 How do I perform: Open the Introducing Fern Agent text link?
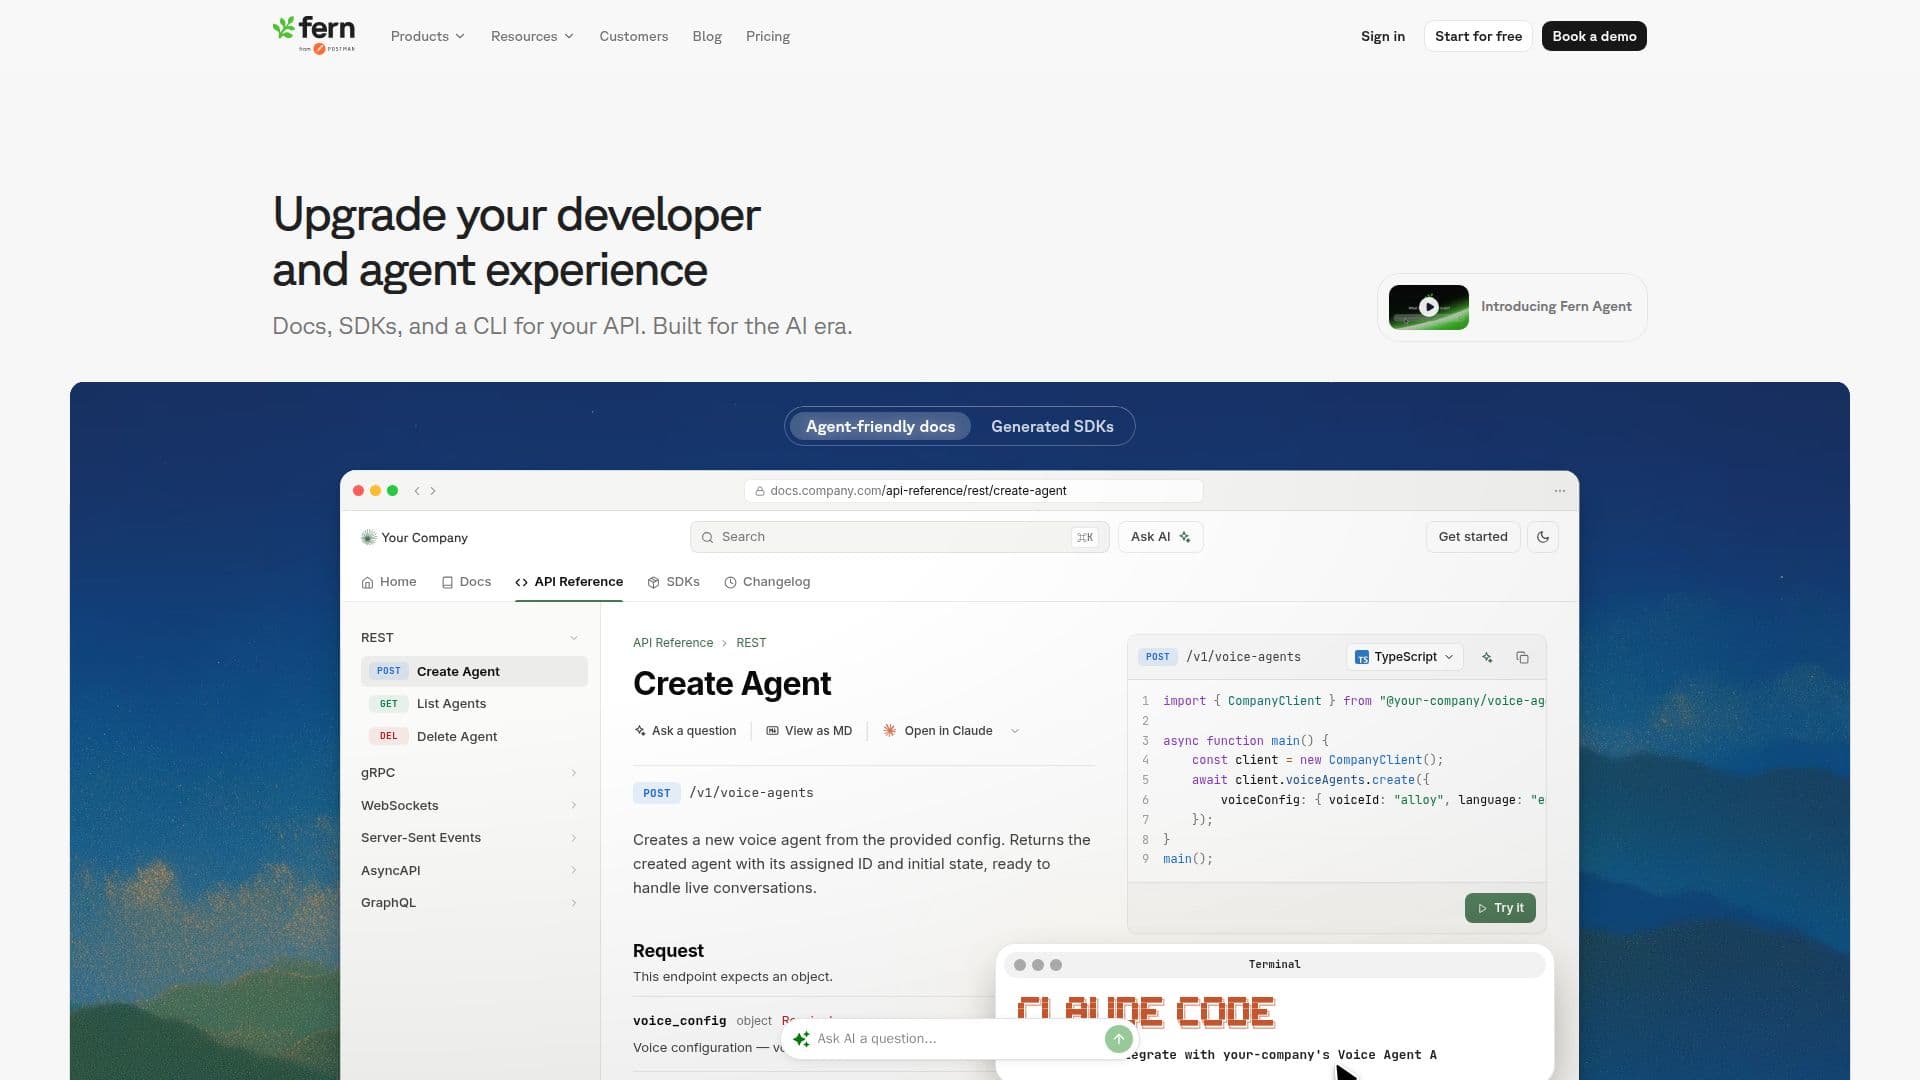click(1556, 307)
